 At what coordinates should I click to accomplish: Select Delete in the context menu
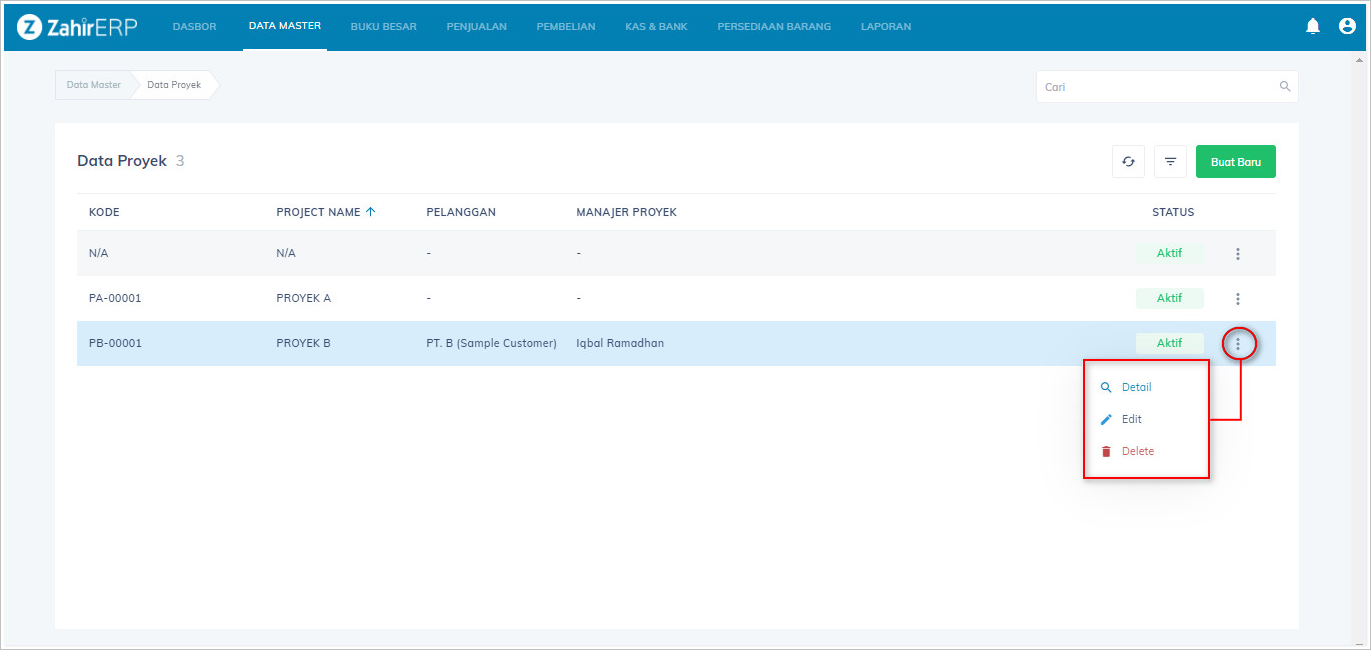[1137, 452]
